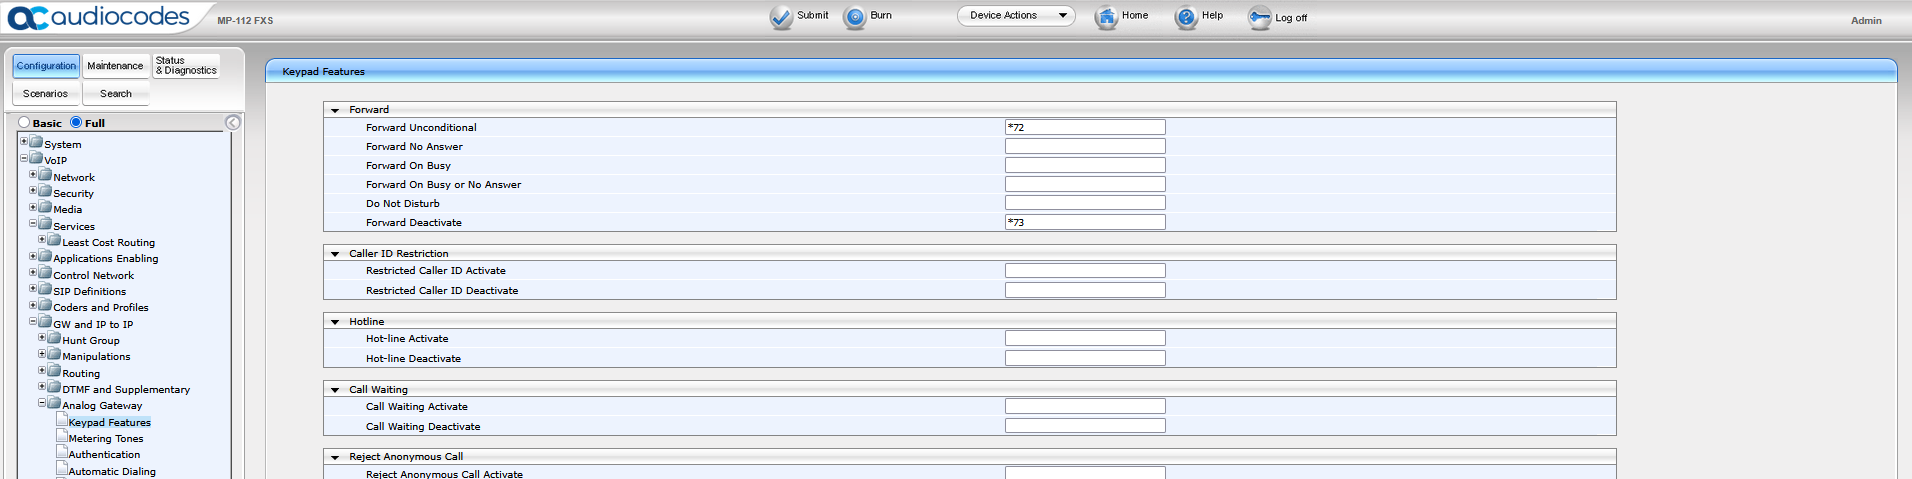Click the Forward No Answer input field
Image resolution: width=1912 pixels, height=479 pixels.
(x=1085, y=146)
